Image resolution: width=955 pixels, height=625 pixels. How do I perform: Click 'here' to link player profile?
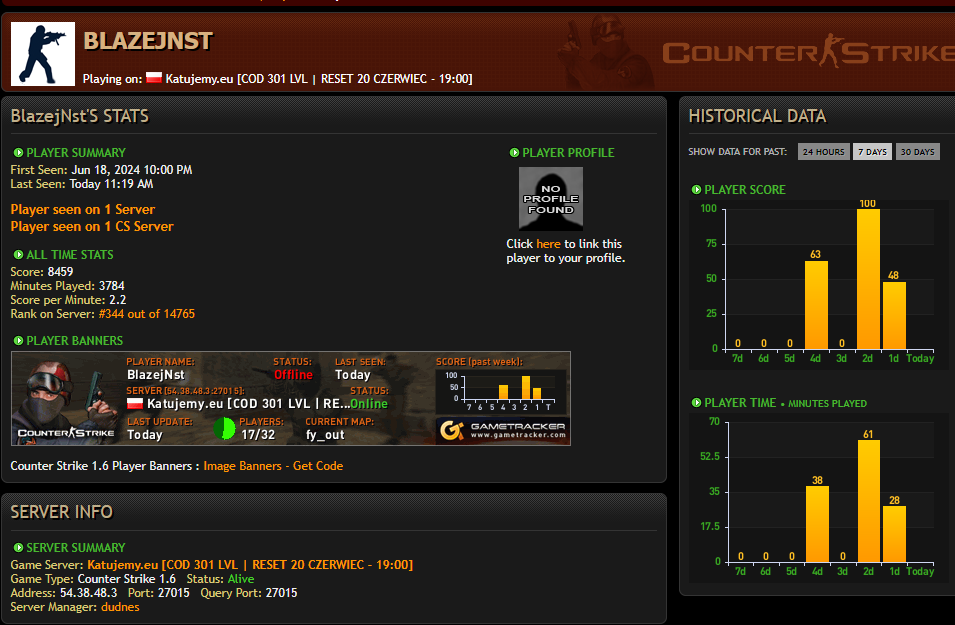pyautogui.click(x=548, y=244)
